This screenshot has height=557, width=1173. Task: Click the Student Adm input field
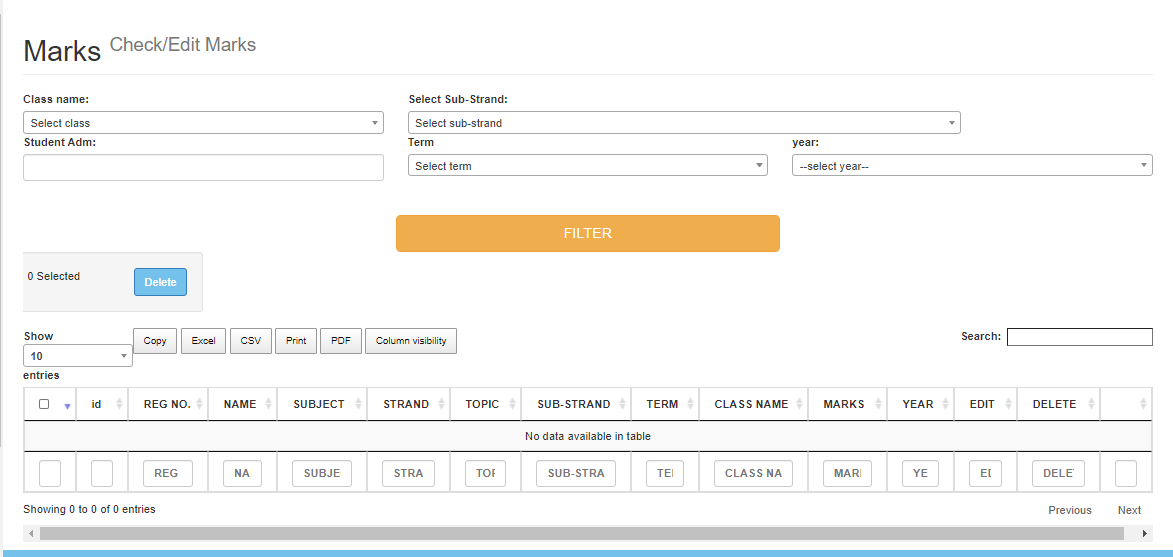203,167
